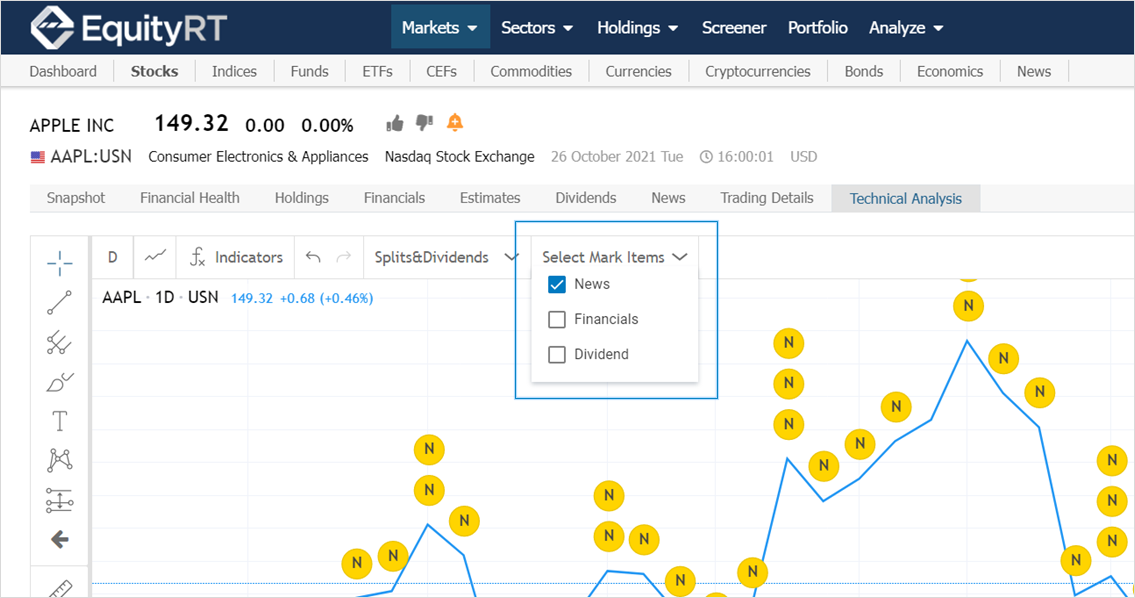Screen dimensions: 1135x598
Task: Expand the Holdings menu in top bar
Action: (638, 28)
